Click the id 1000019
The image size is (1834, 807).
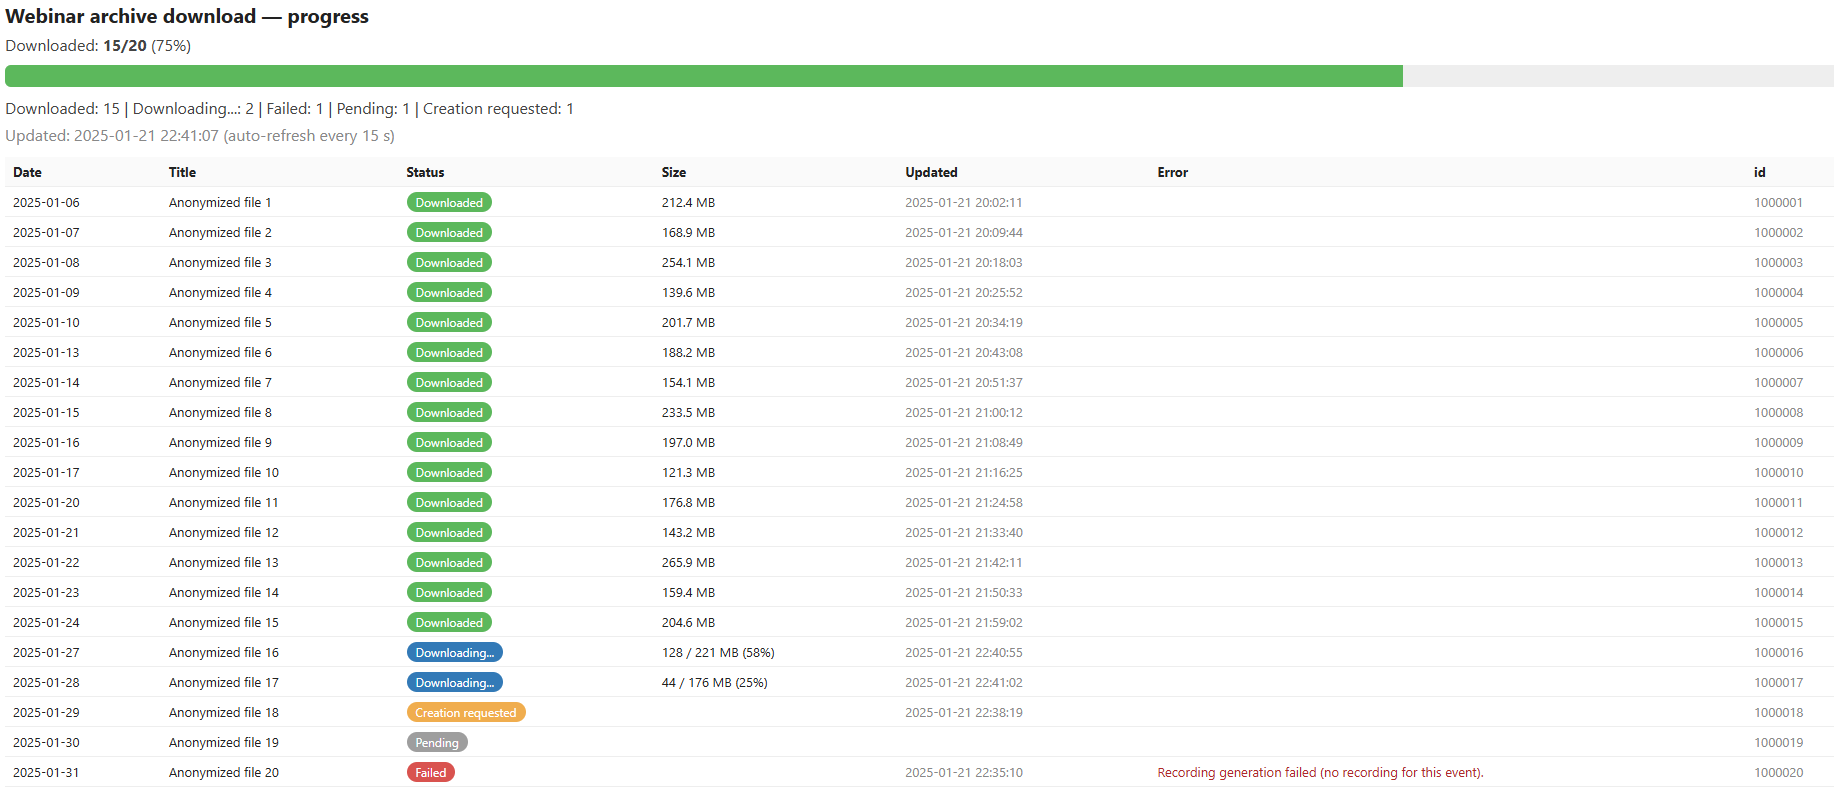(1778, 742)
